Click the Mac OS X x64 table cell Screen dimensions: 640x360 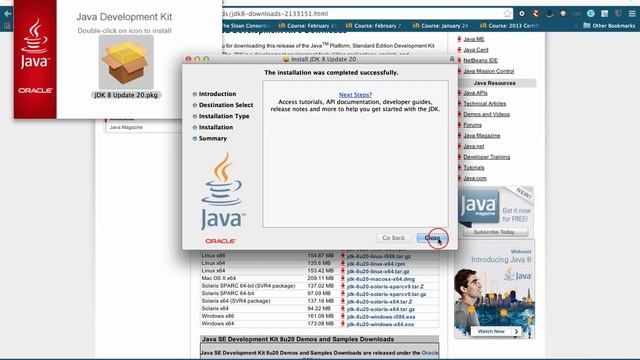[x=218, y=278]
